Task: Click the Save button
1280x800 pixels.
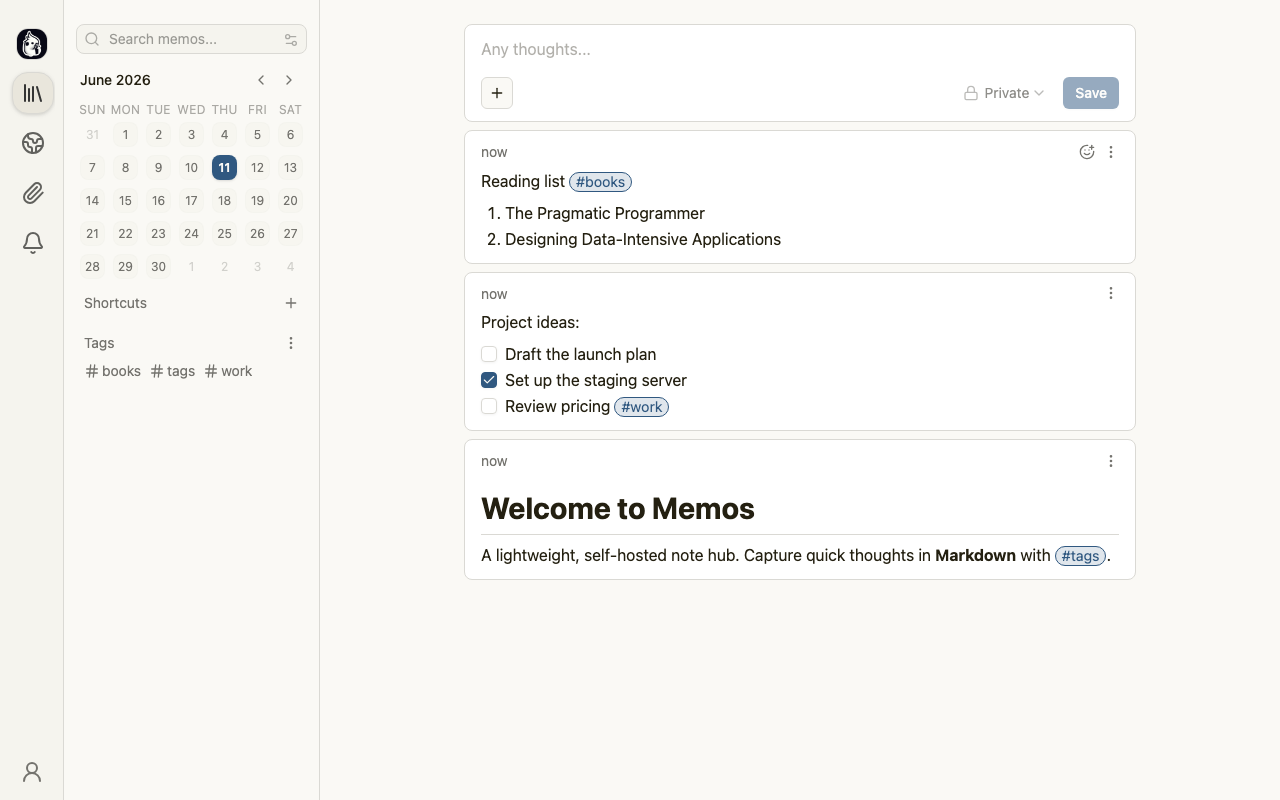Action: coord(1091,93)
